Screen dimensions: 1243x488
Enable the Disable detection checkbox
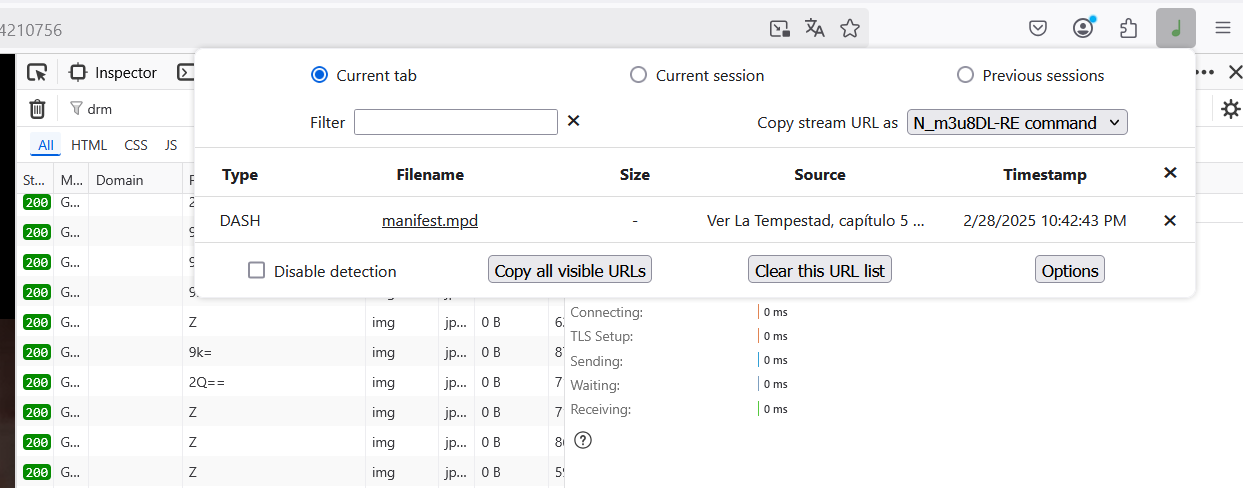257,270
